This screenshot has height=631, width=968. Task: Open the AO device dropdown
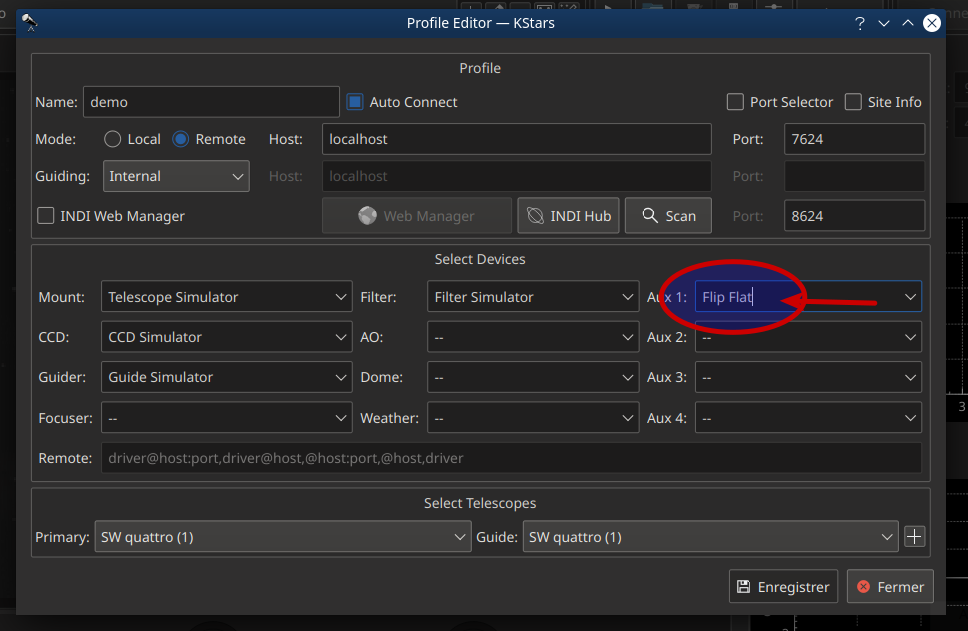533,337
